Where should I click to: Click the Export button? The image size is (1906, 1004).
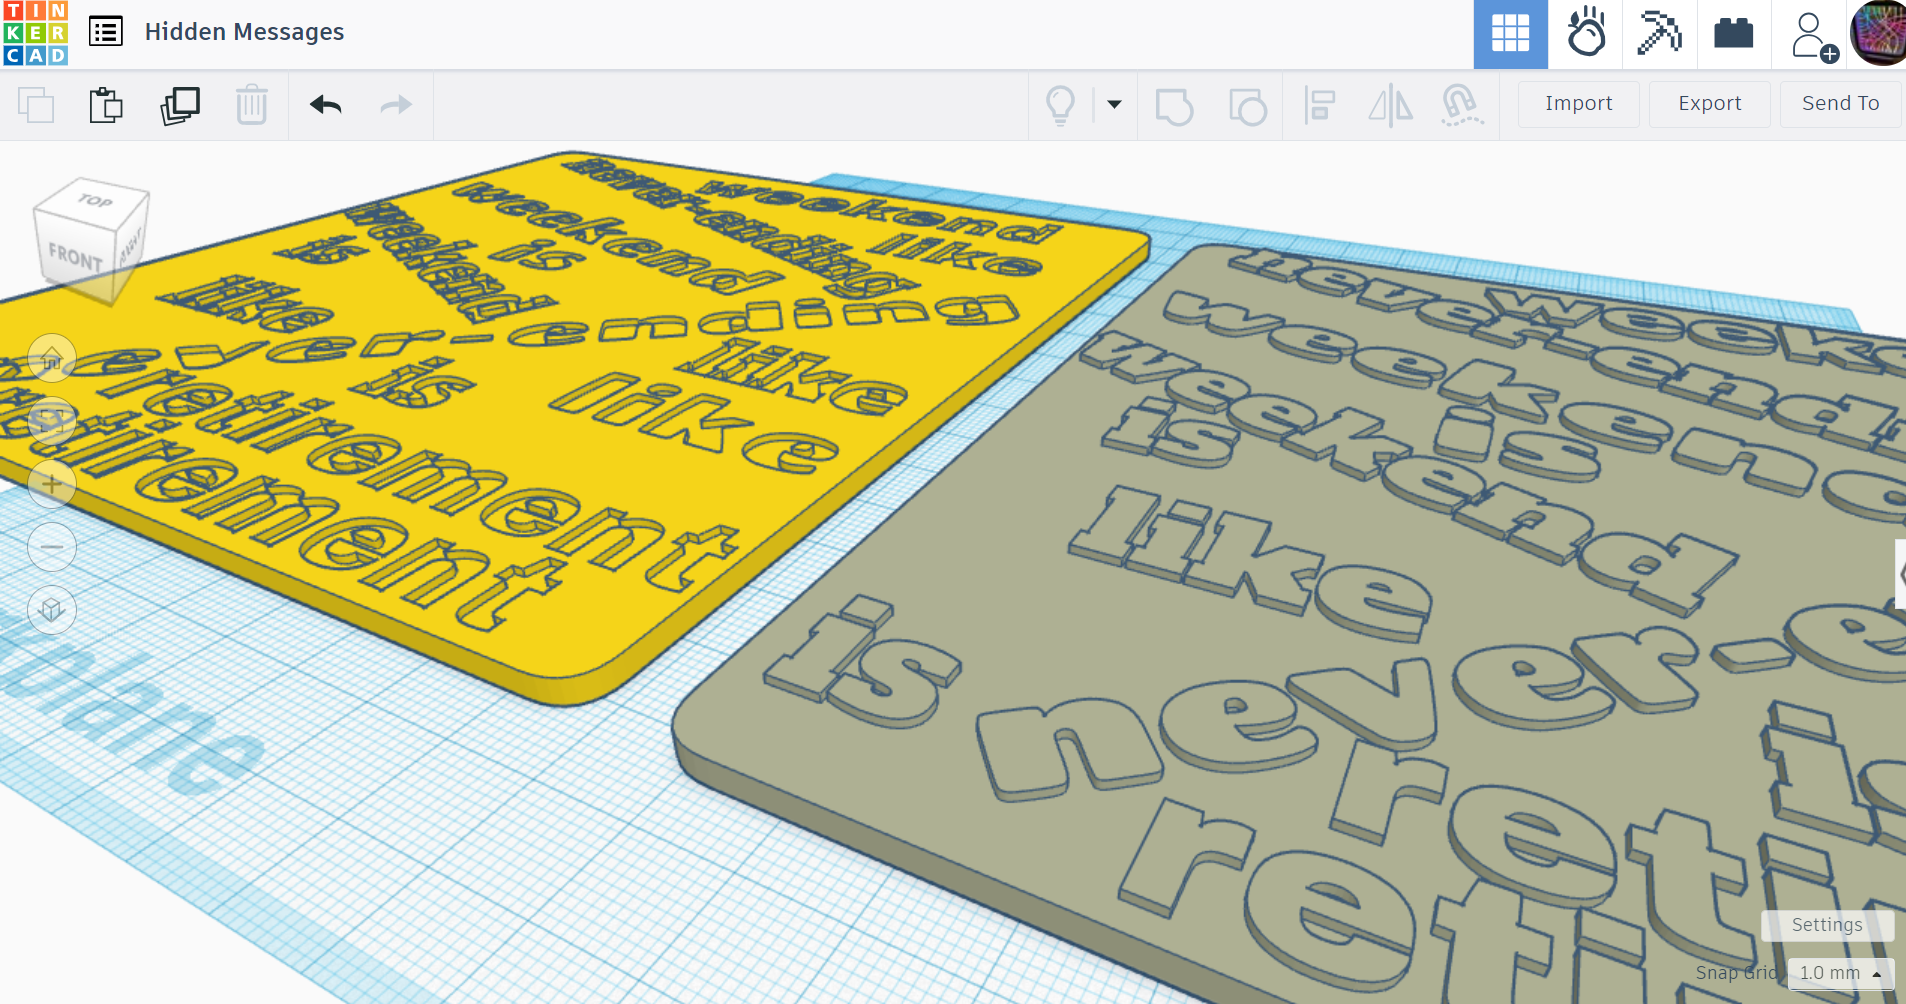point(1709,104)
